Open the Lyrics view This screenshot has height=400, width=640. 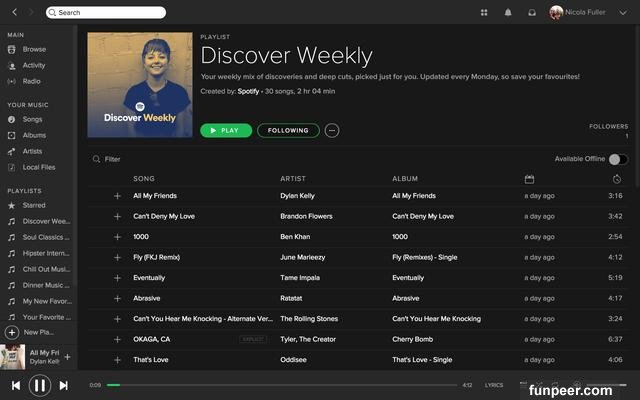point(494,385)
